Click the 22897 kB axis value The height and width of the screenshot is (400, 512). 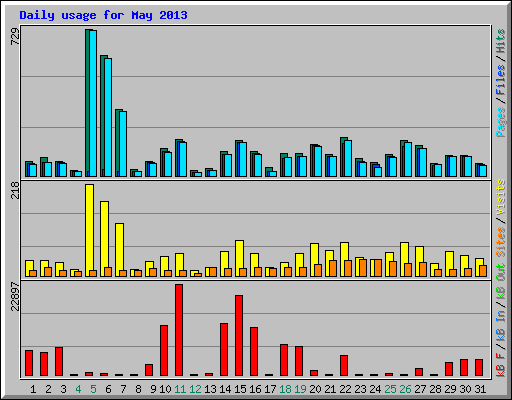(15, 297)
